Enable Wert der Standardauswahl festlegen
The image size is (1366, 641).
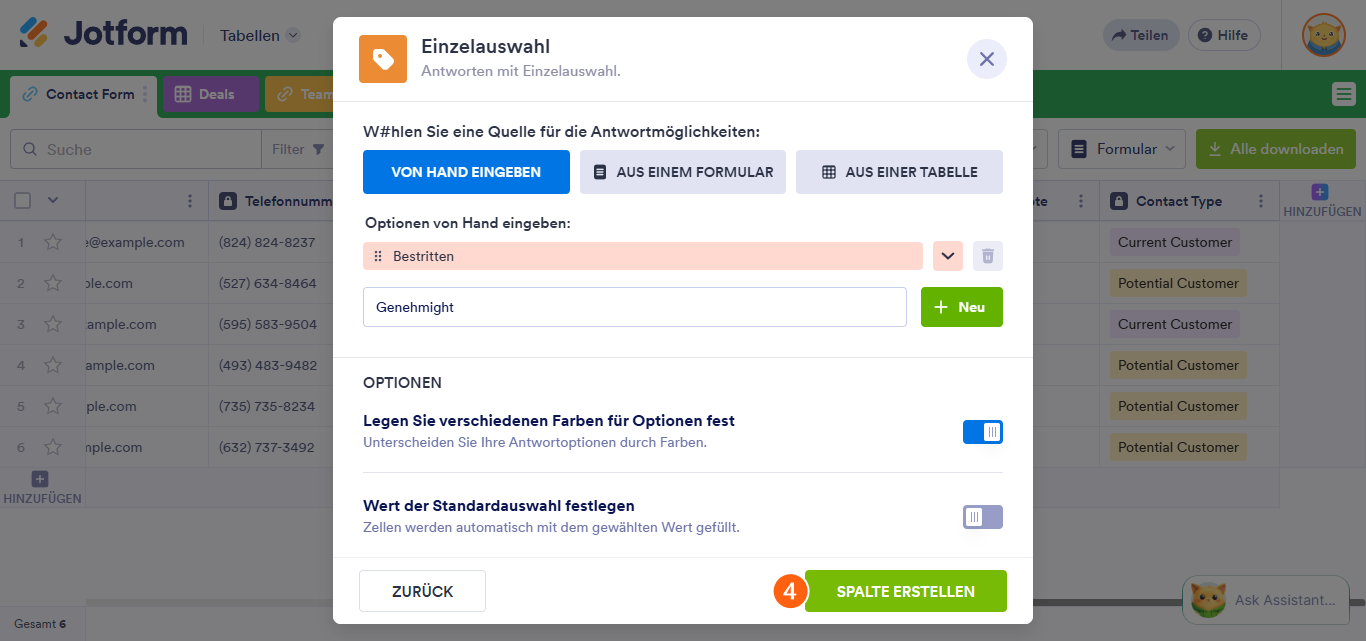[x=982, y=517]
